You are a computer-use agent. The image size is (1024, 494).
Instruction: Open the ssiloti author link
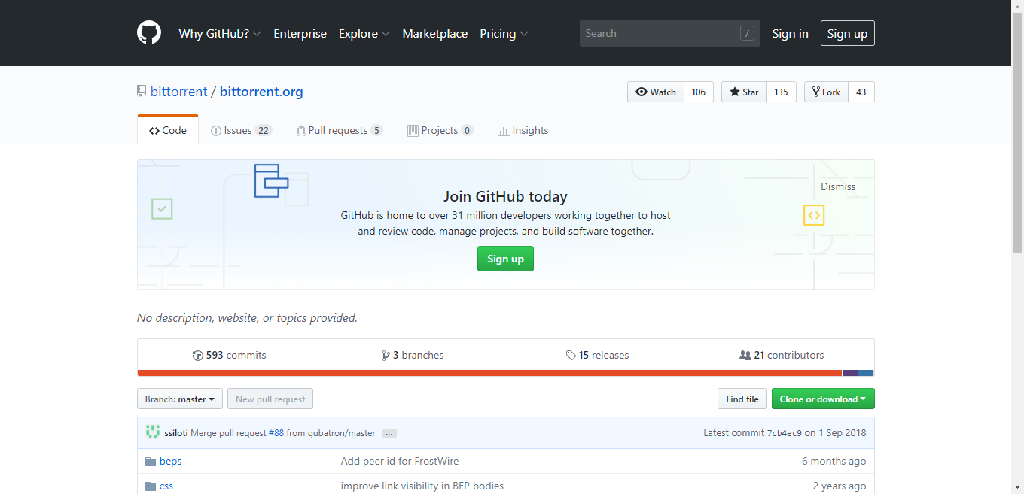click(x=176, y=433)
